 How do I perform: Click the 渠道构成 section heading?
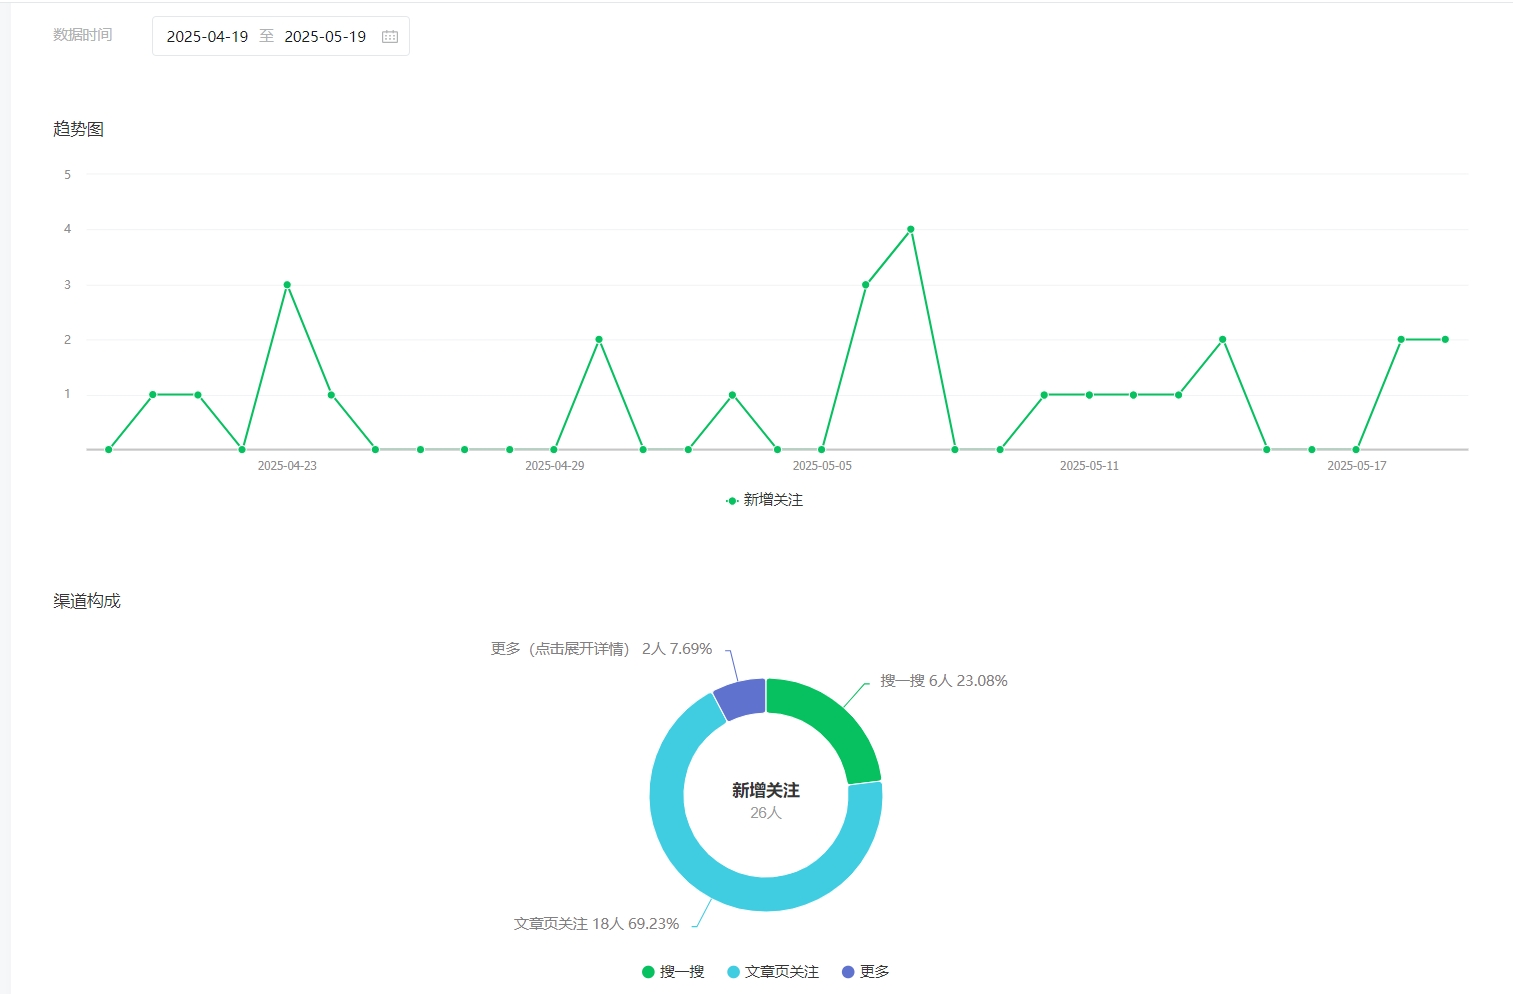(87, 601)
